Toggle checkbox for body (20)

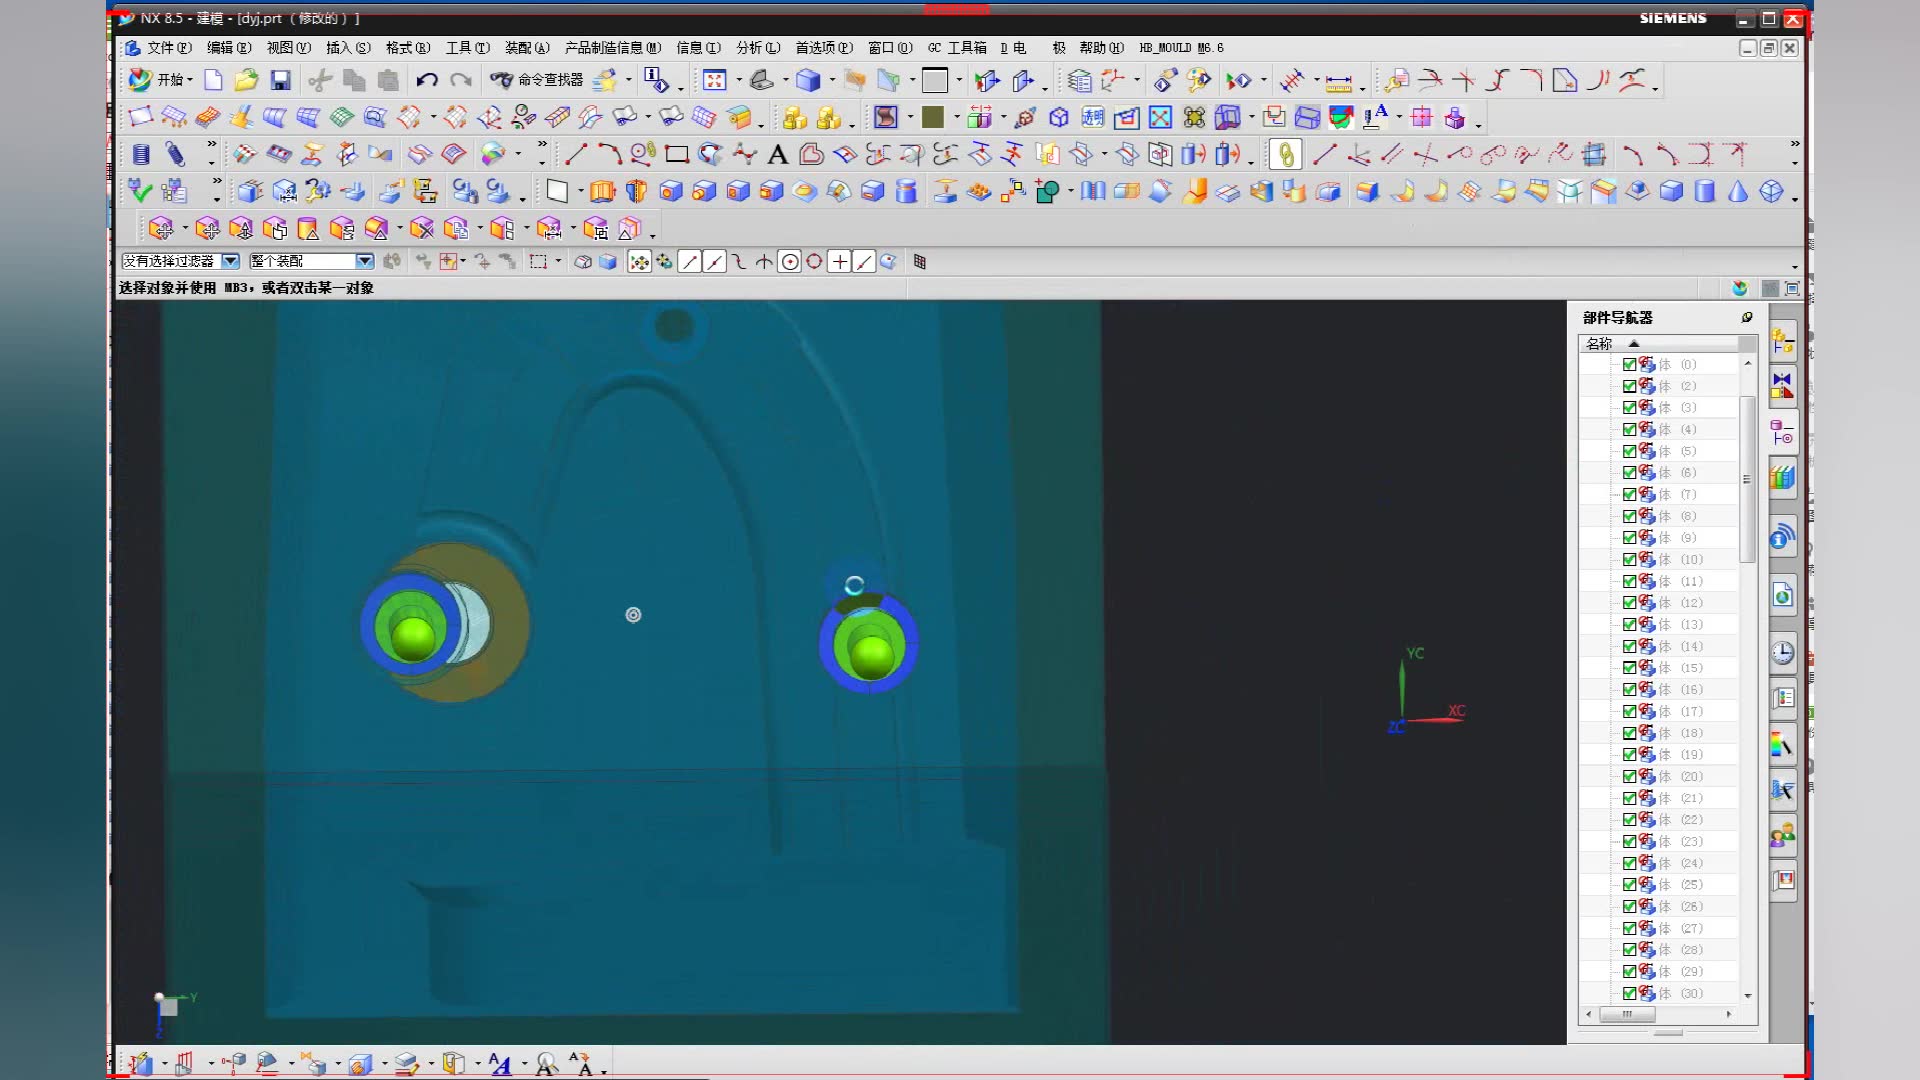tap(1629, 777)
